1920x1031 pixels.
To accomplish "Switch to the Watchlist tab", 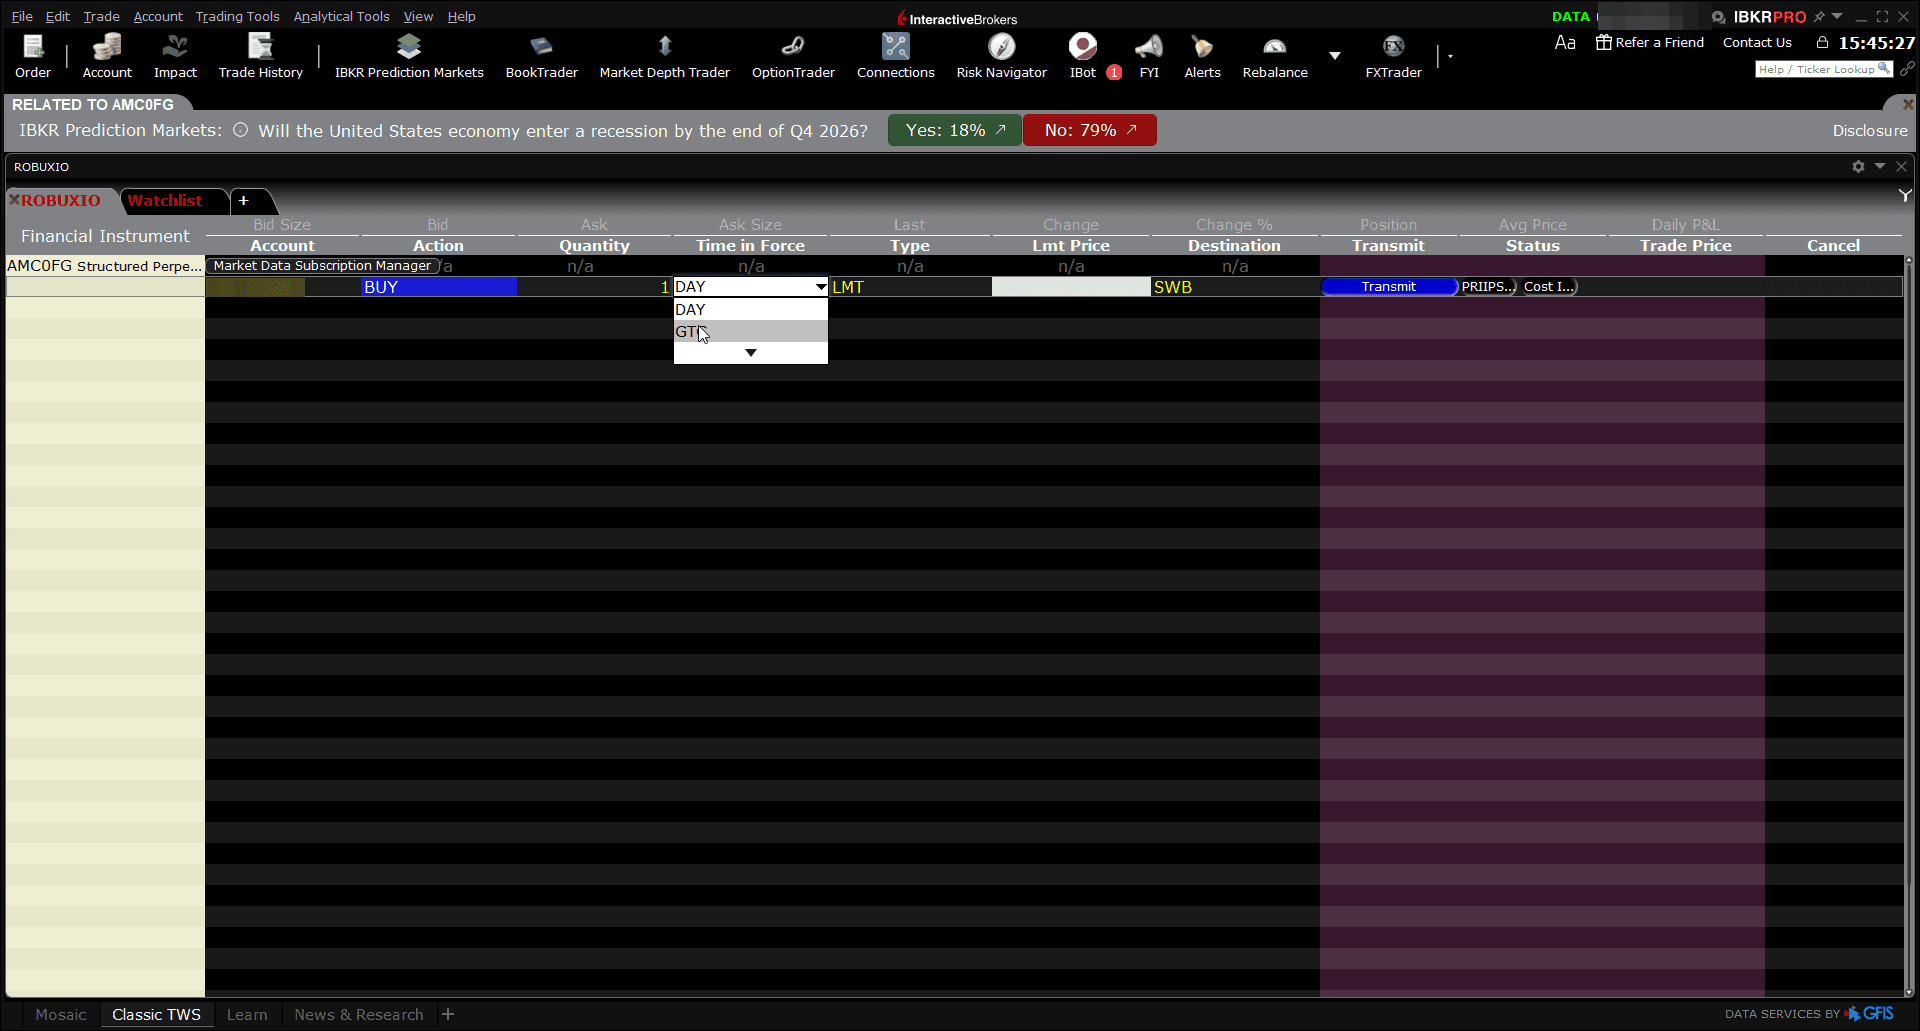I will pos(165,200).
